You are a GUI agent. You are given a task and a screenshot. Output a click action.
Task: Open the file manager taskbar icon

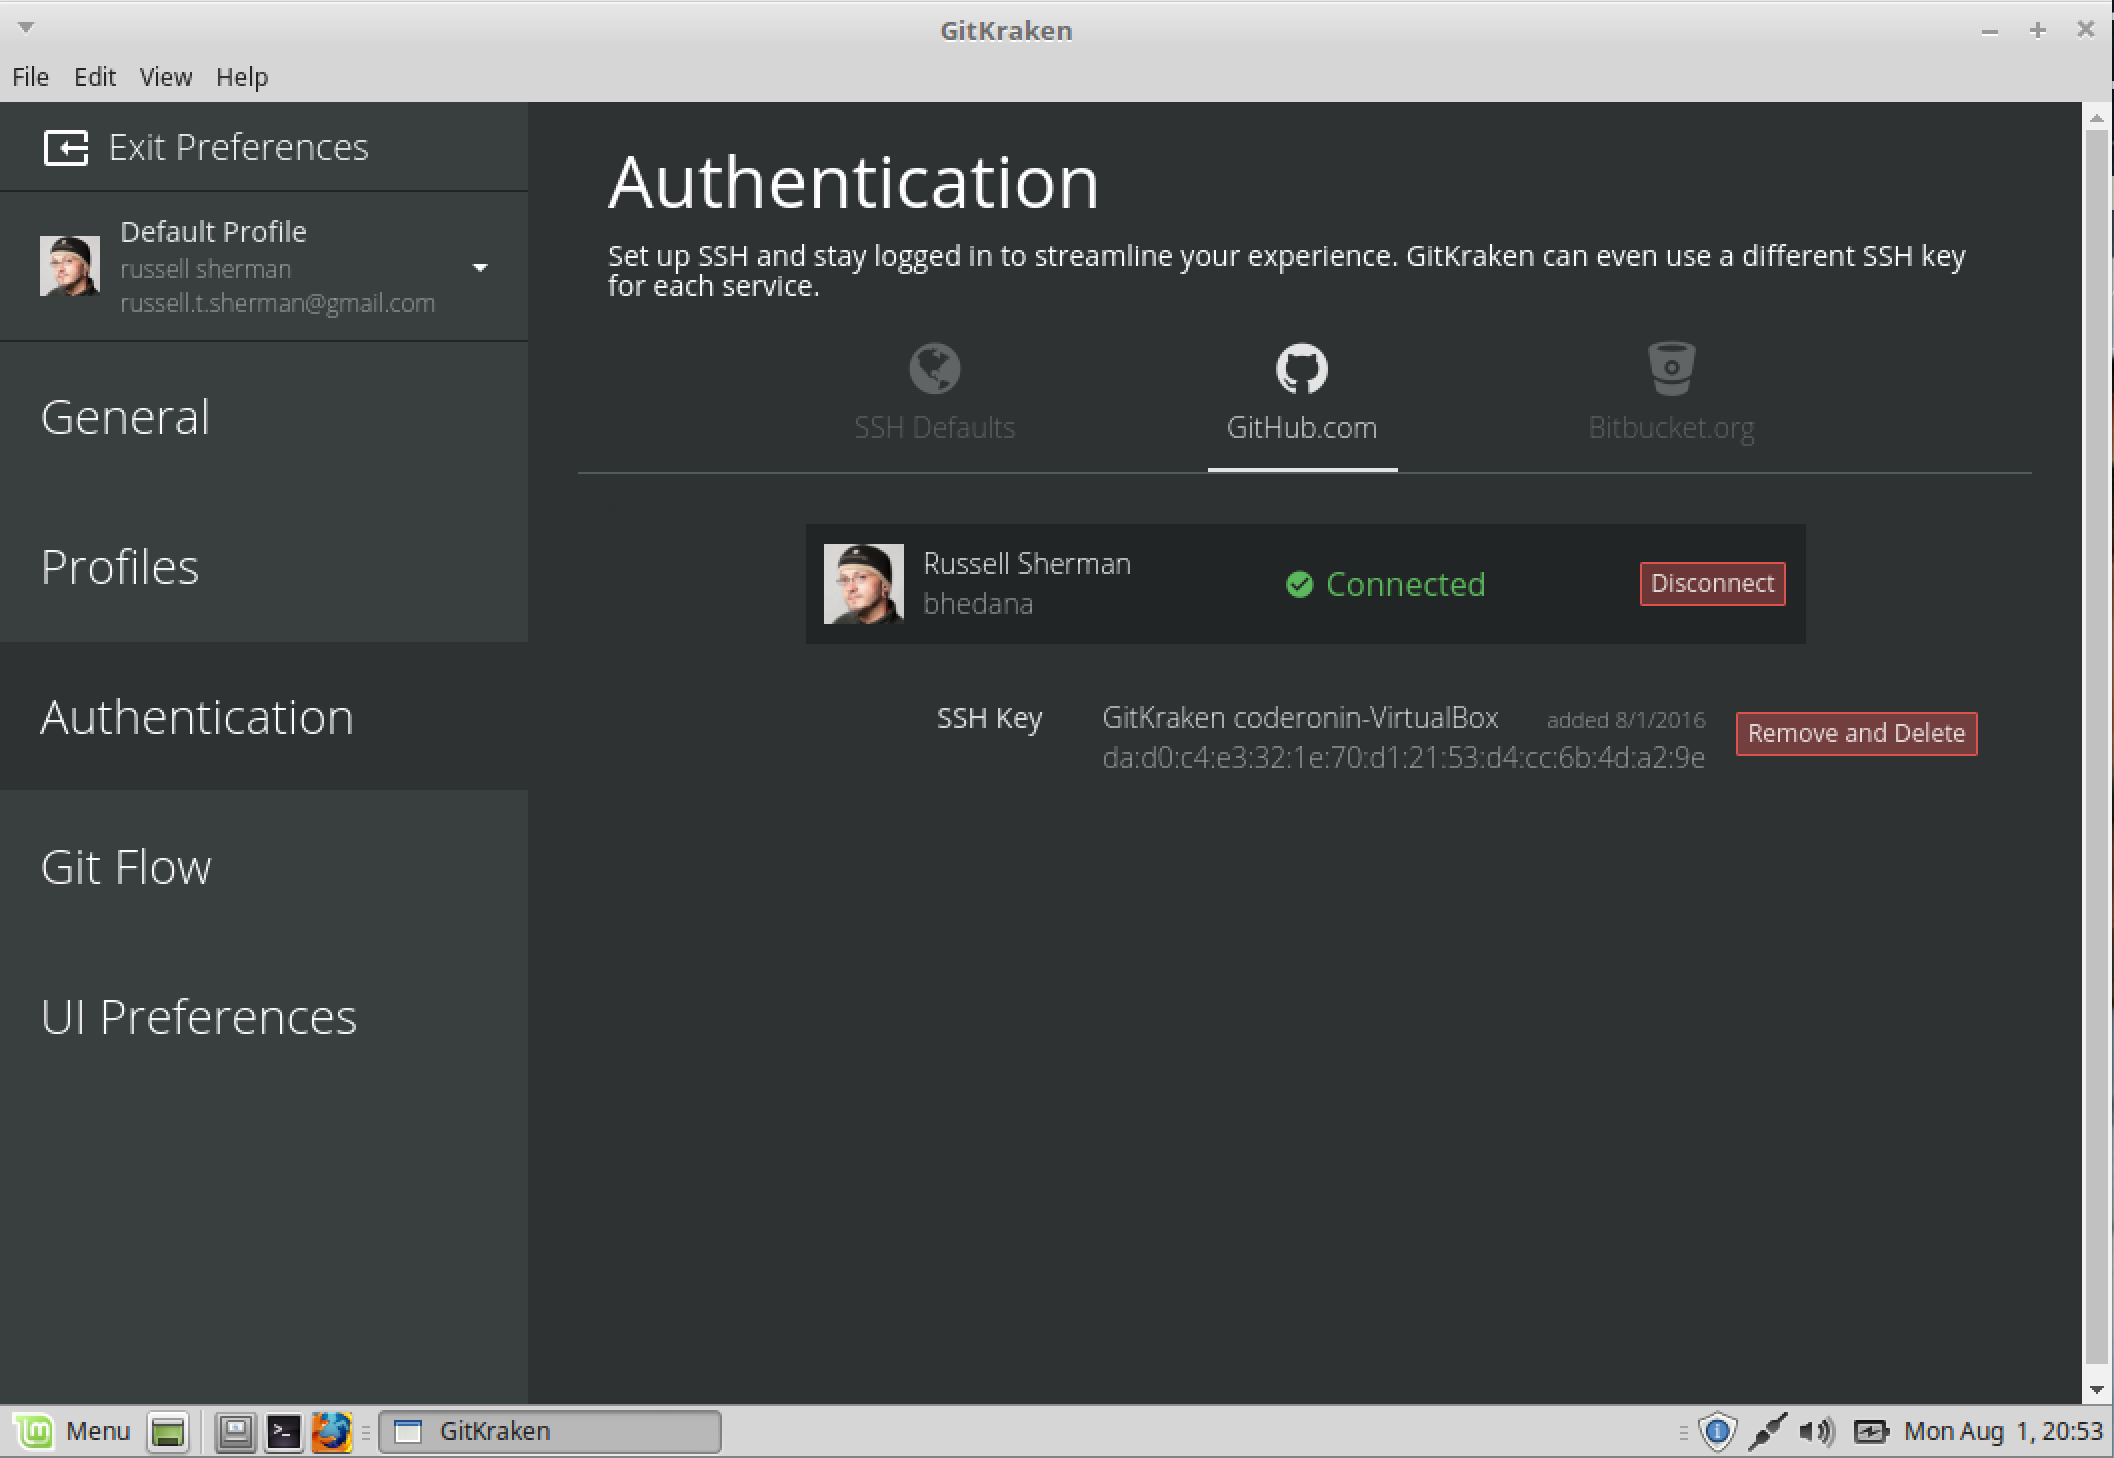pos(236,1432)
